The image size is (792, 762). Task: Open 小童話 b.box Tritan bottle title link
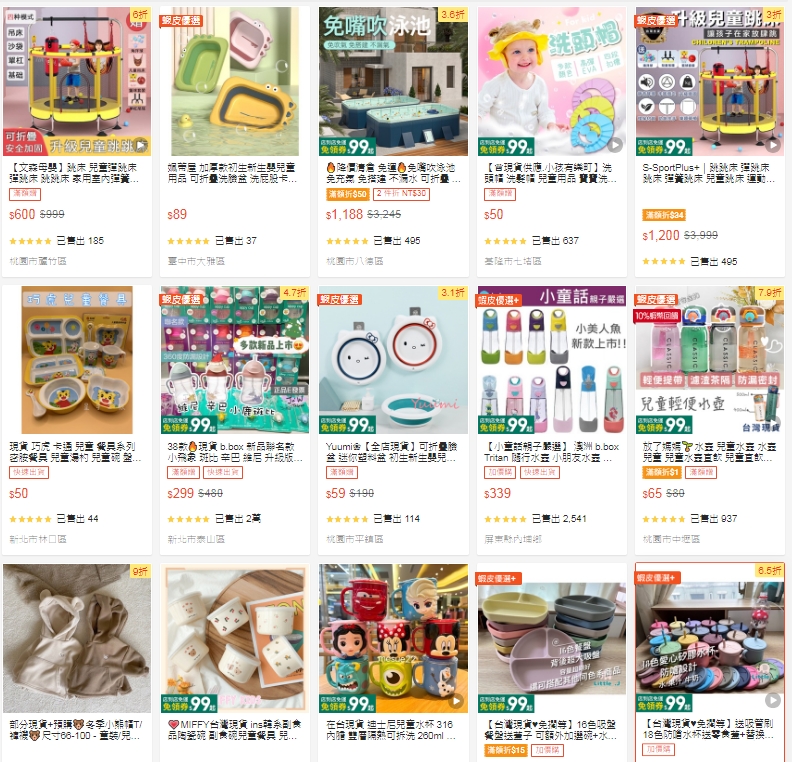[x=552, y=452]
